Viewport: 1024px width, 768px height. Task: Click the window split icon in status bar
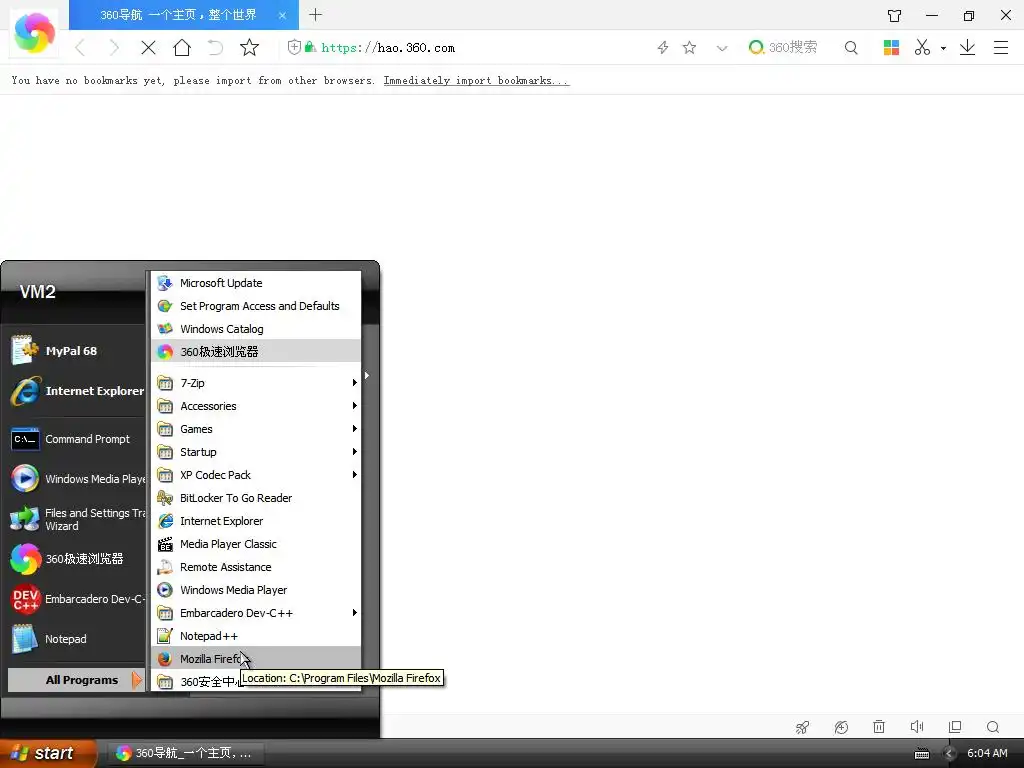pos(955,726)
